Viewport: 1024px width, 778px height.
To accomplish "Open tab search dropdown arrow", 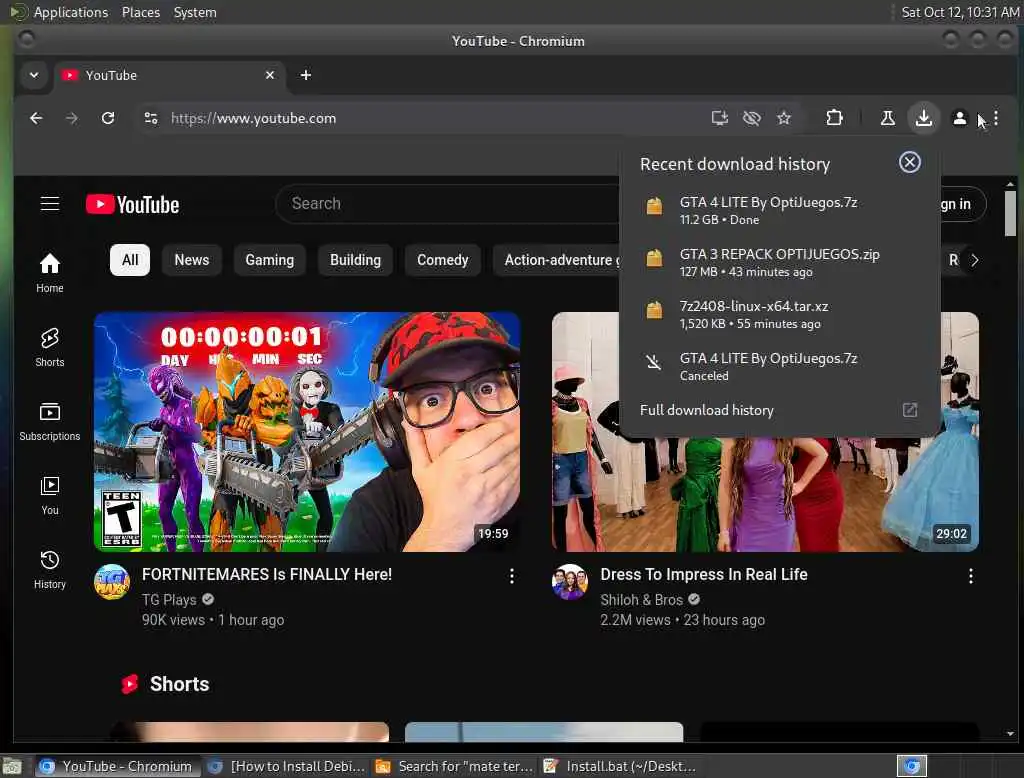I will [34, 75].
